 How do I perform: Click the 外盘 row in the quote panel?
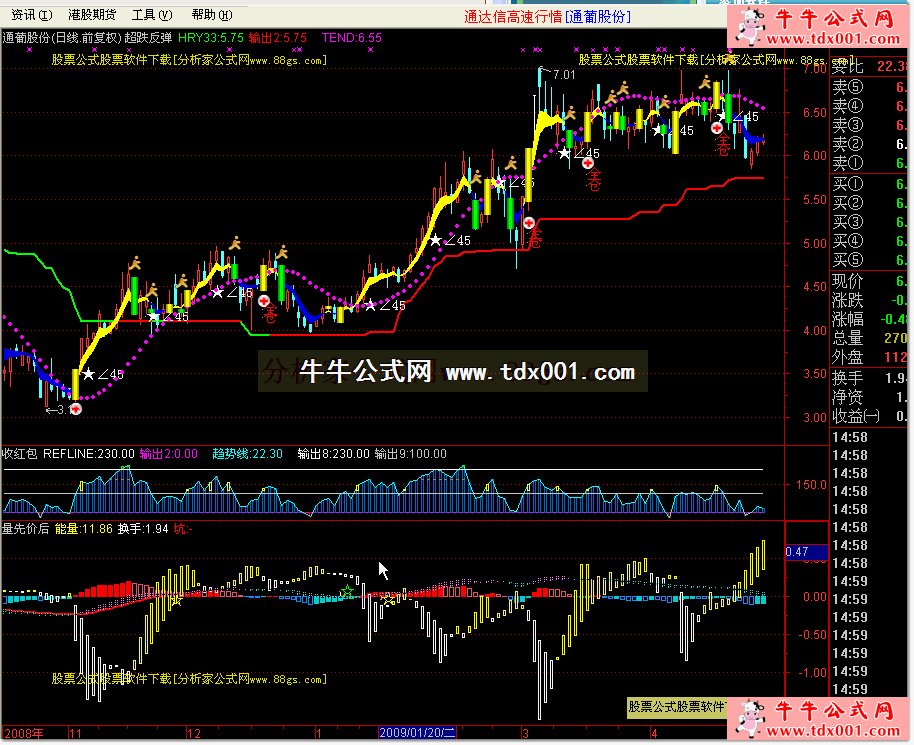[x=870, y=357]
